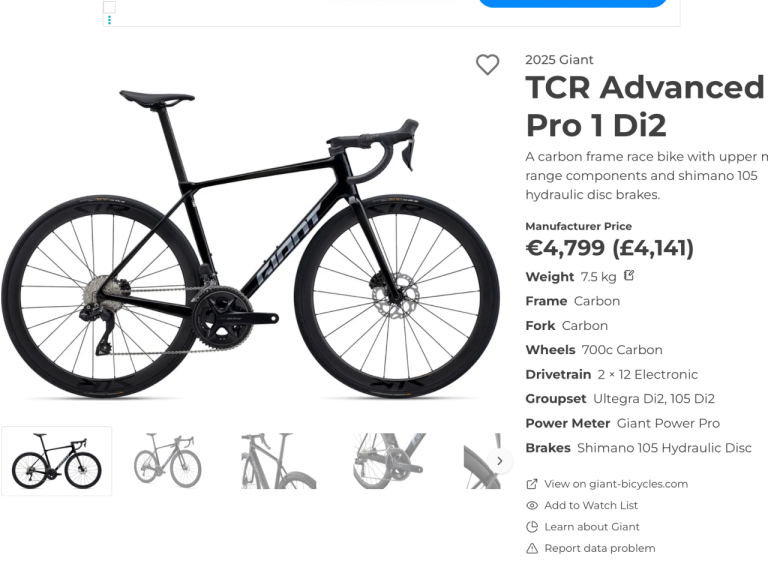Open View on giant-bicycles.com link
The width and height of the screenshot is (768, 576).
(x=616, y=484)
